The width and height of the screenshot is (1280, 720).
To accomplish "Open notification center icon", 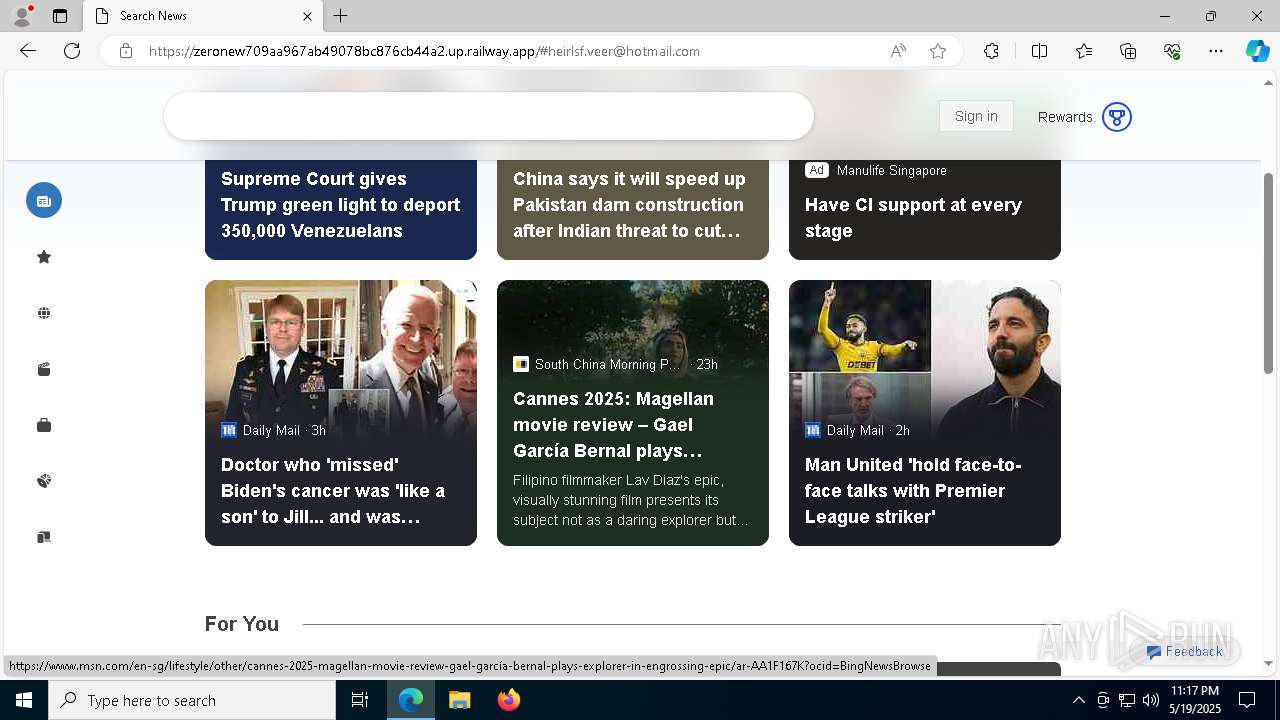I will coord(1247,700).
